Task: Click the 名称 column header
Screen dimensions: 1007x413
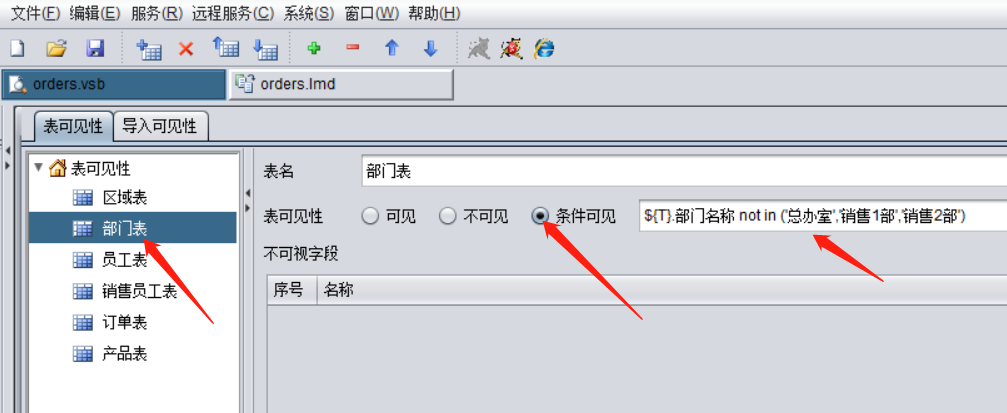Action: [338, 290]
